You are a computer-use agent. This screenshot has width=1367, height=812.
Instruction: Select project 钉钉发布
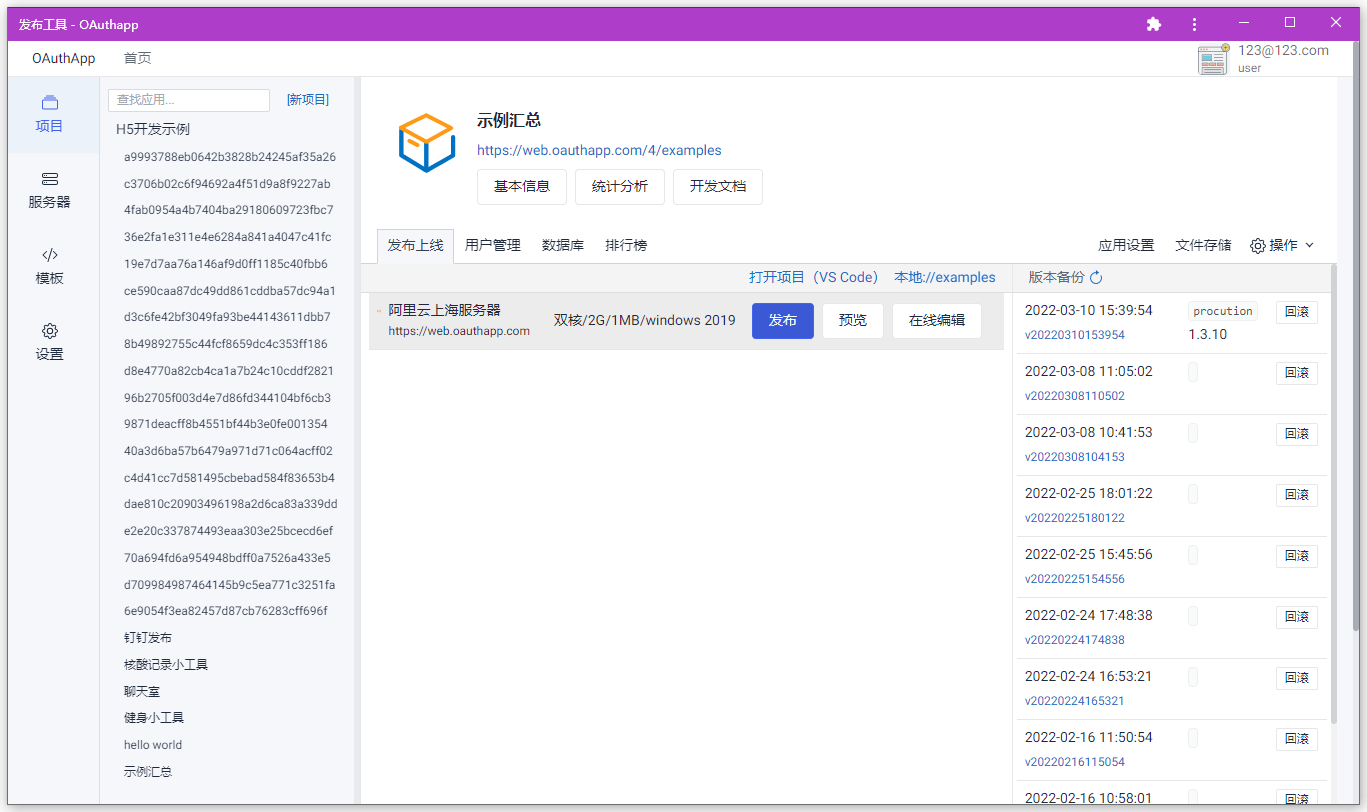[x=148, y=638]
